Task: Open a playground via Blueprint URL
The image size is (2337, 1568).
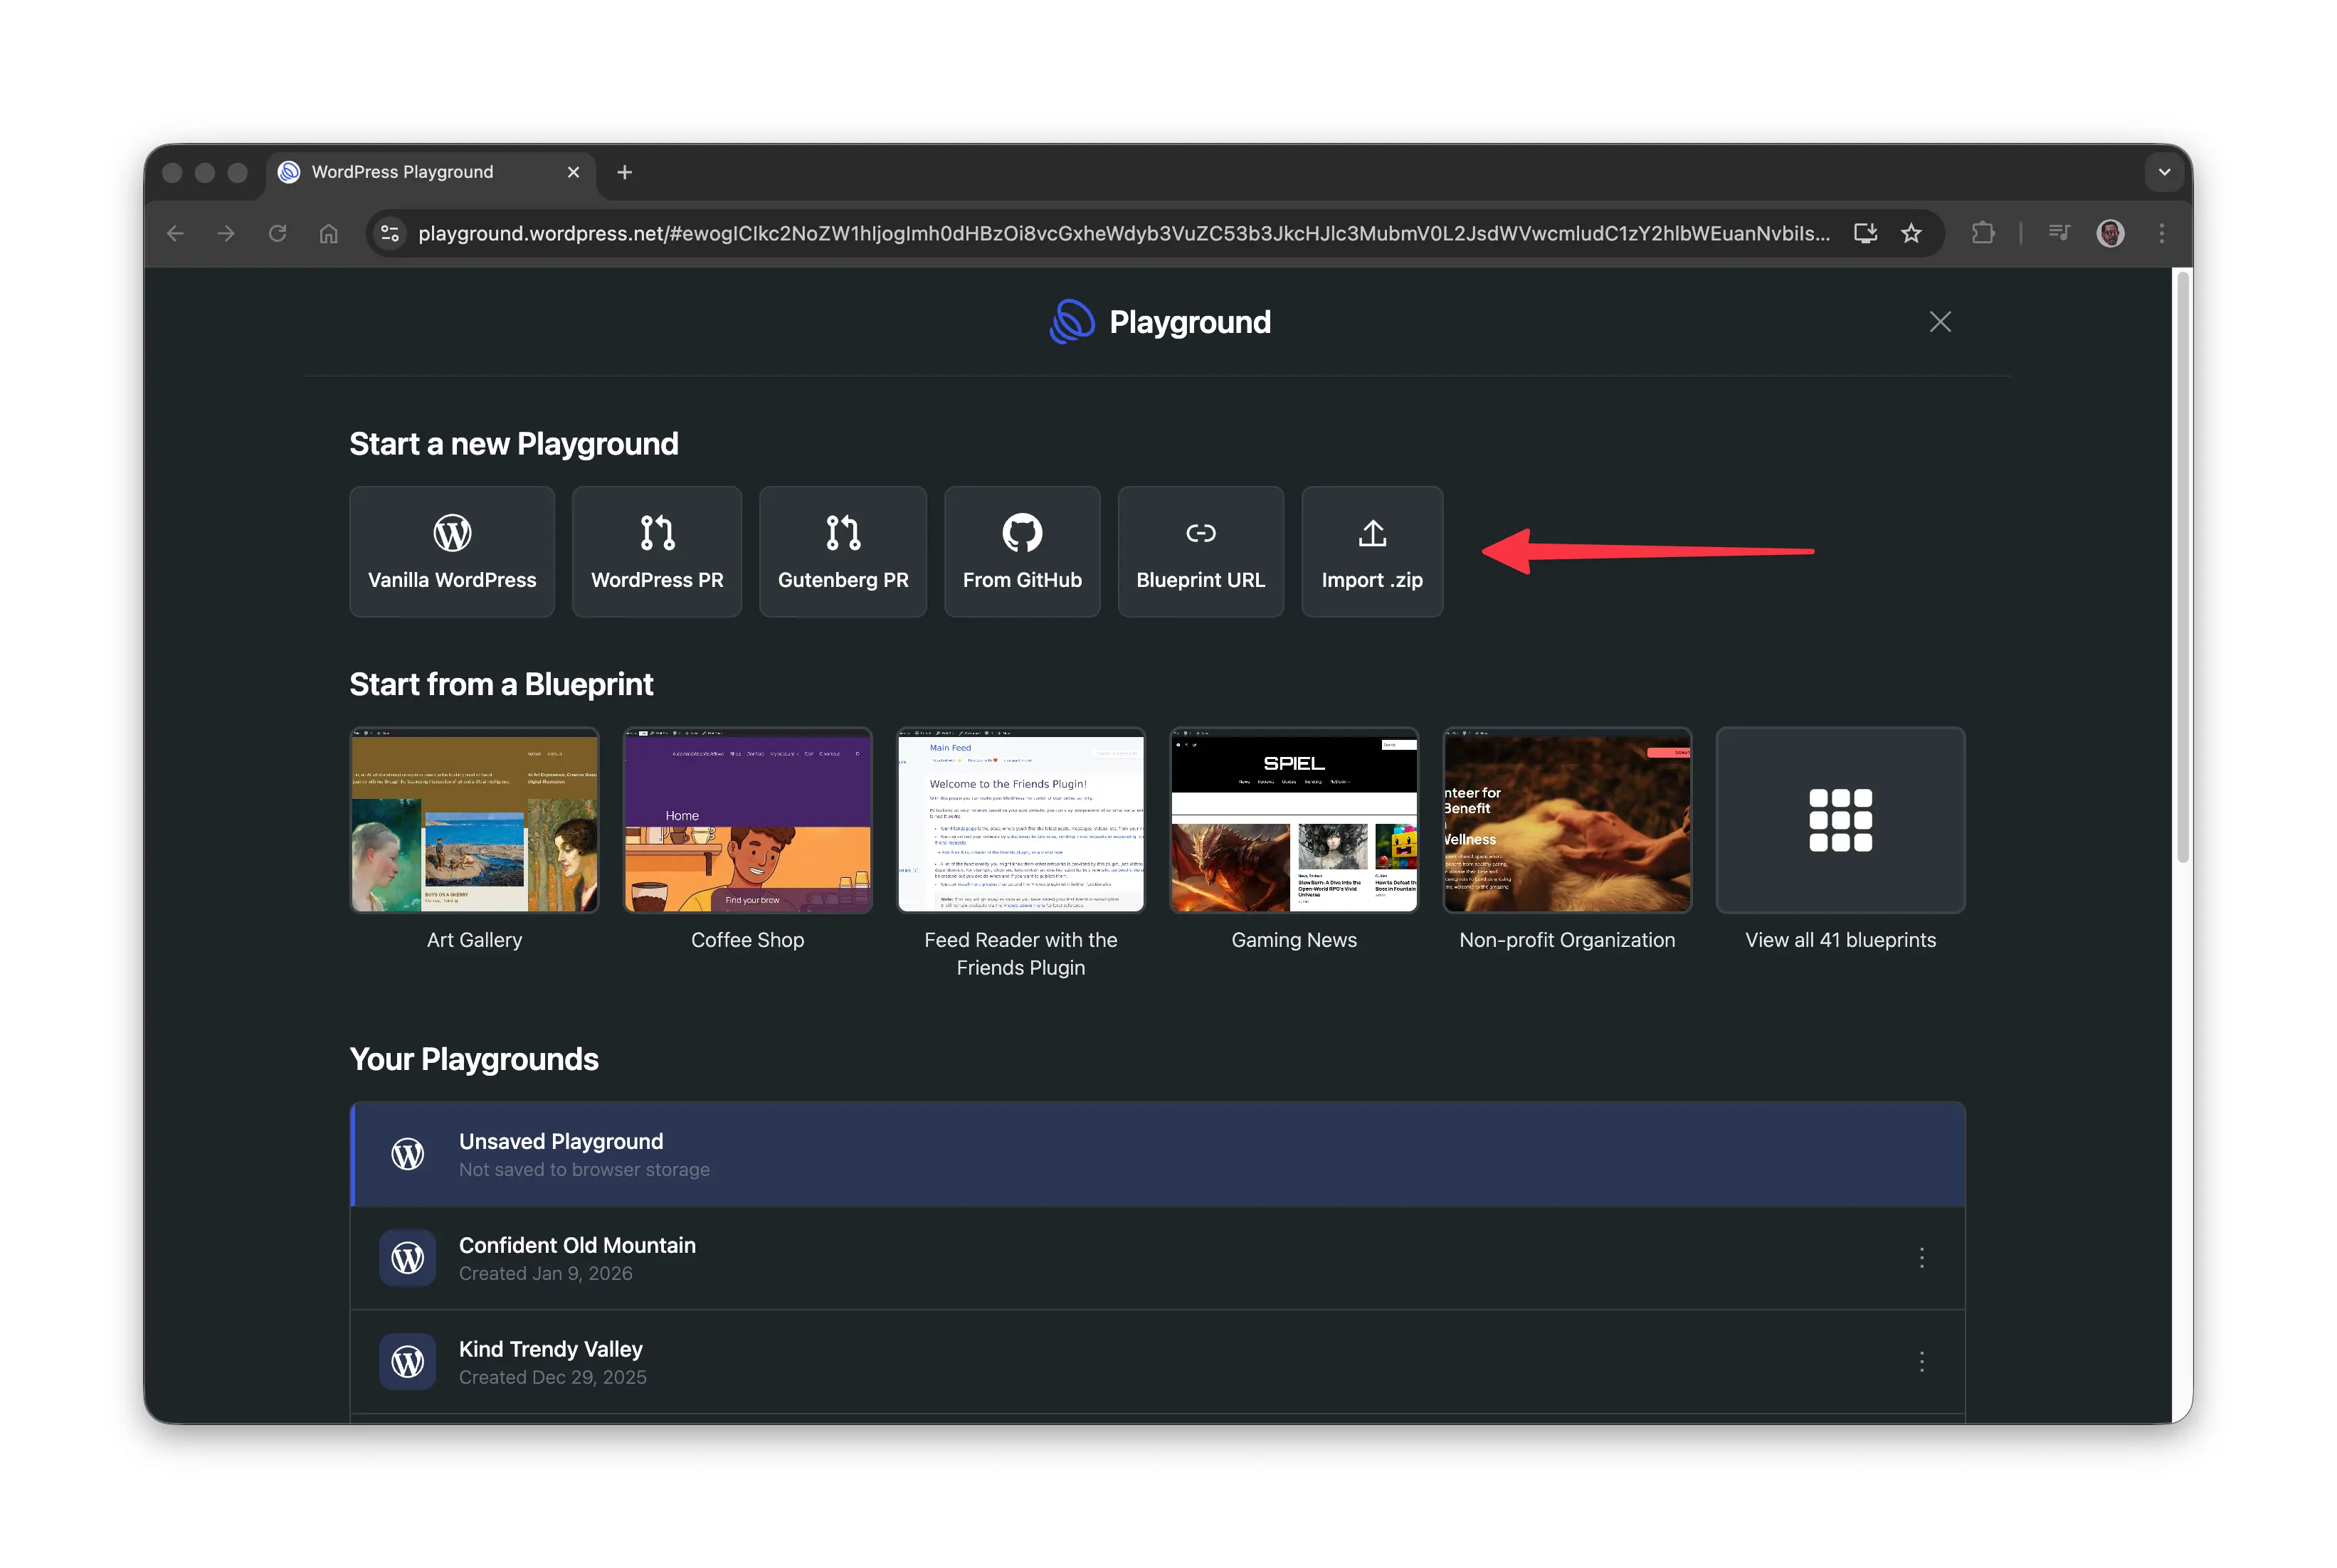Action: [1200, 551]
